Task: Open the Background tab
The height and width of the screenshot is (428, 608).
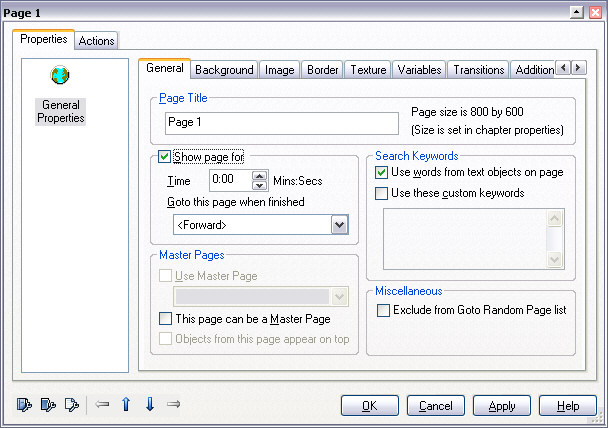Action: coord(224,70)
